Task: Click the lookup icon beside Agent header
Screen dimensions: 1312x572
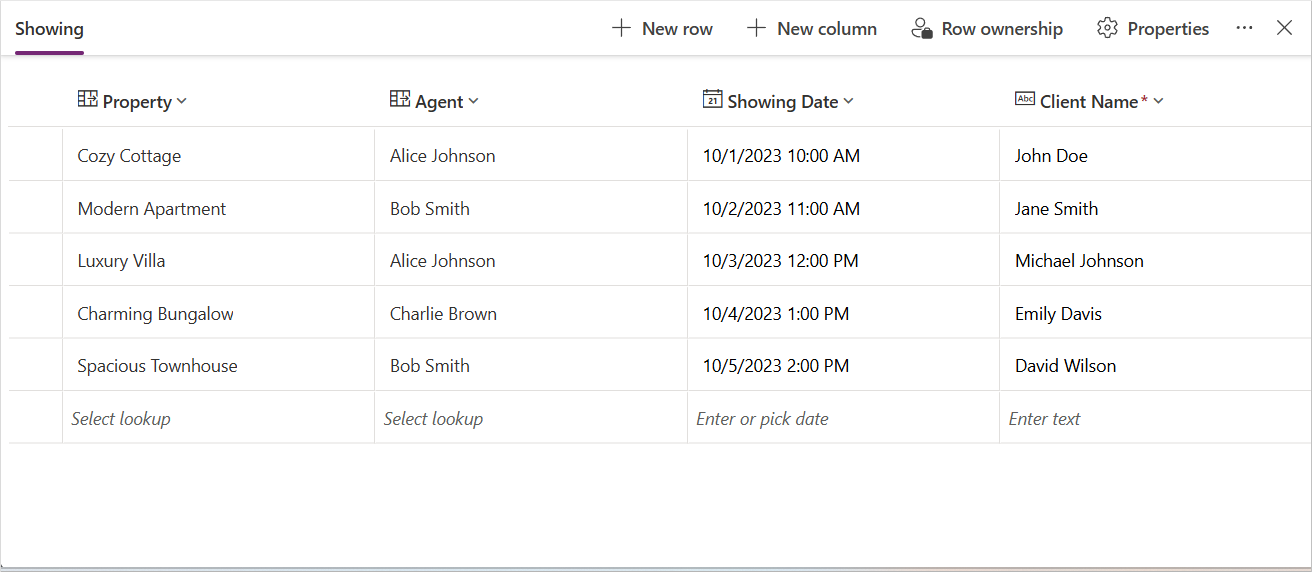Action: click(400, 99)
